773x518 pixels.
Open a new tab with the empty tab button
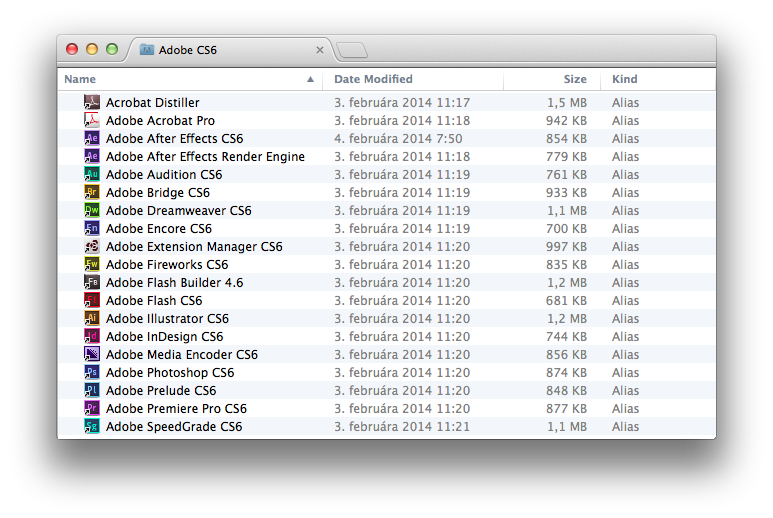(x=351, y=50)
